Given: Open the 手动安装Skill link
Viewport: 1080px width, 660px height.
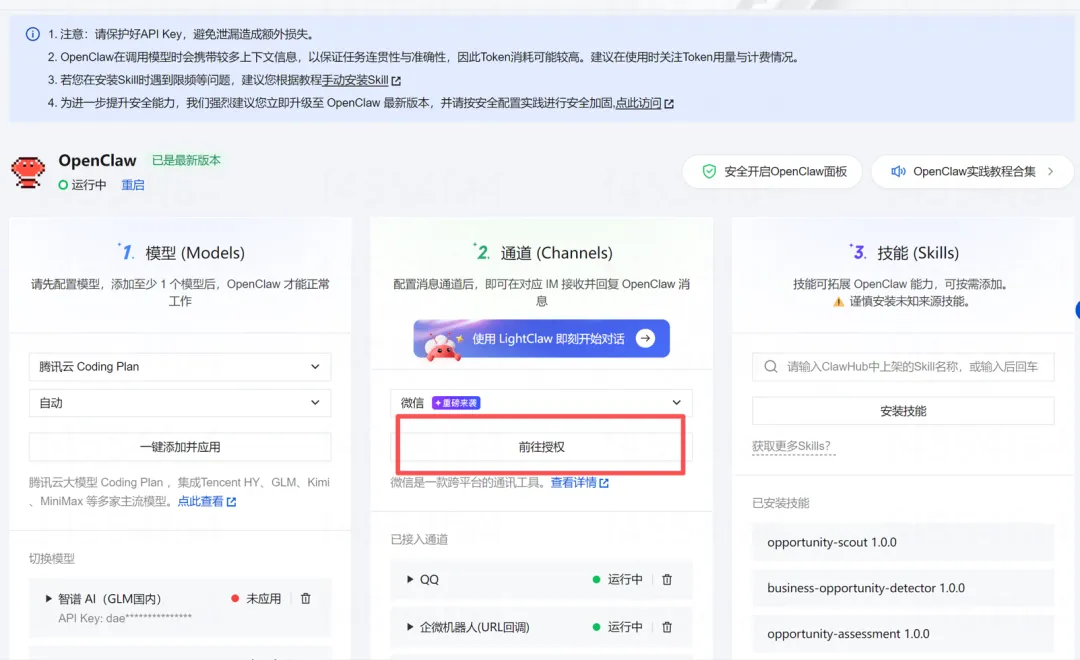Looking at the screenshot, I should click(x=355, y=80).
